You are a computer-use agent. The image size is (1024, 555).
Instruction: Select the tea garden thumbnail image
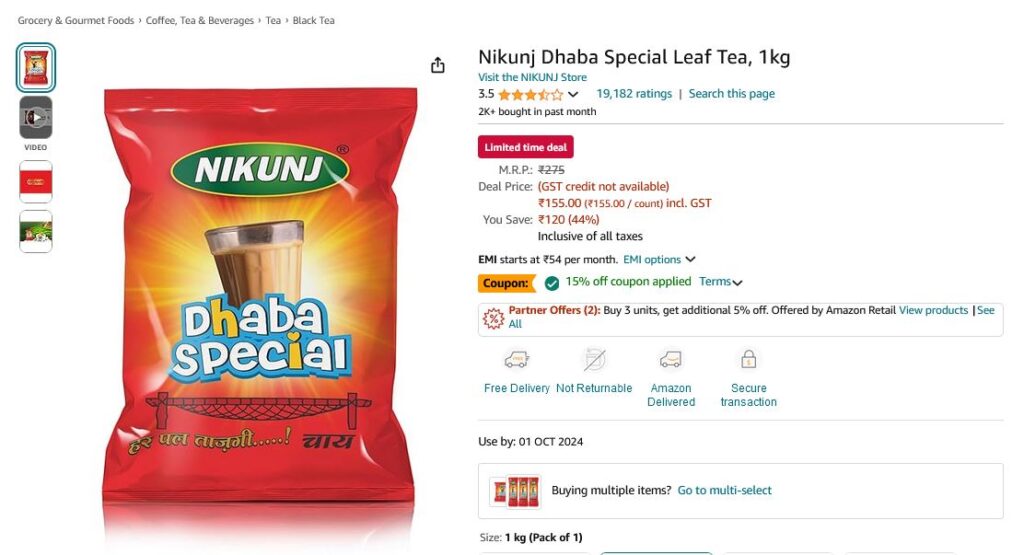click(x=35, y=232)
